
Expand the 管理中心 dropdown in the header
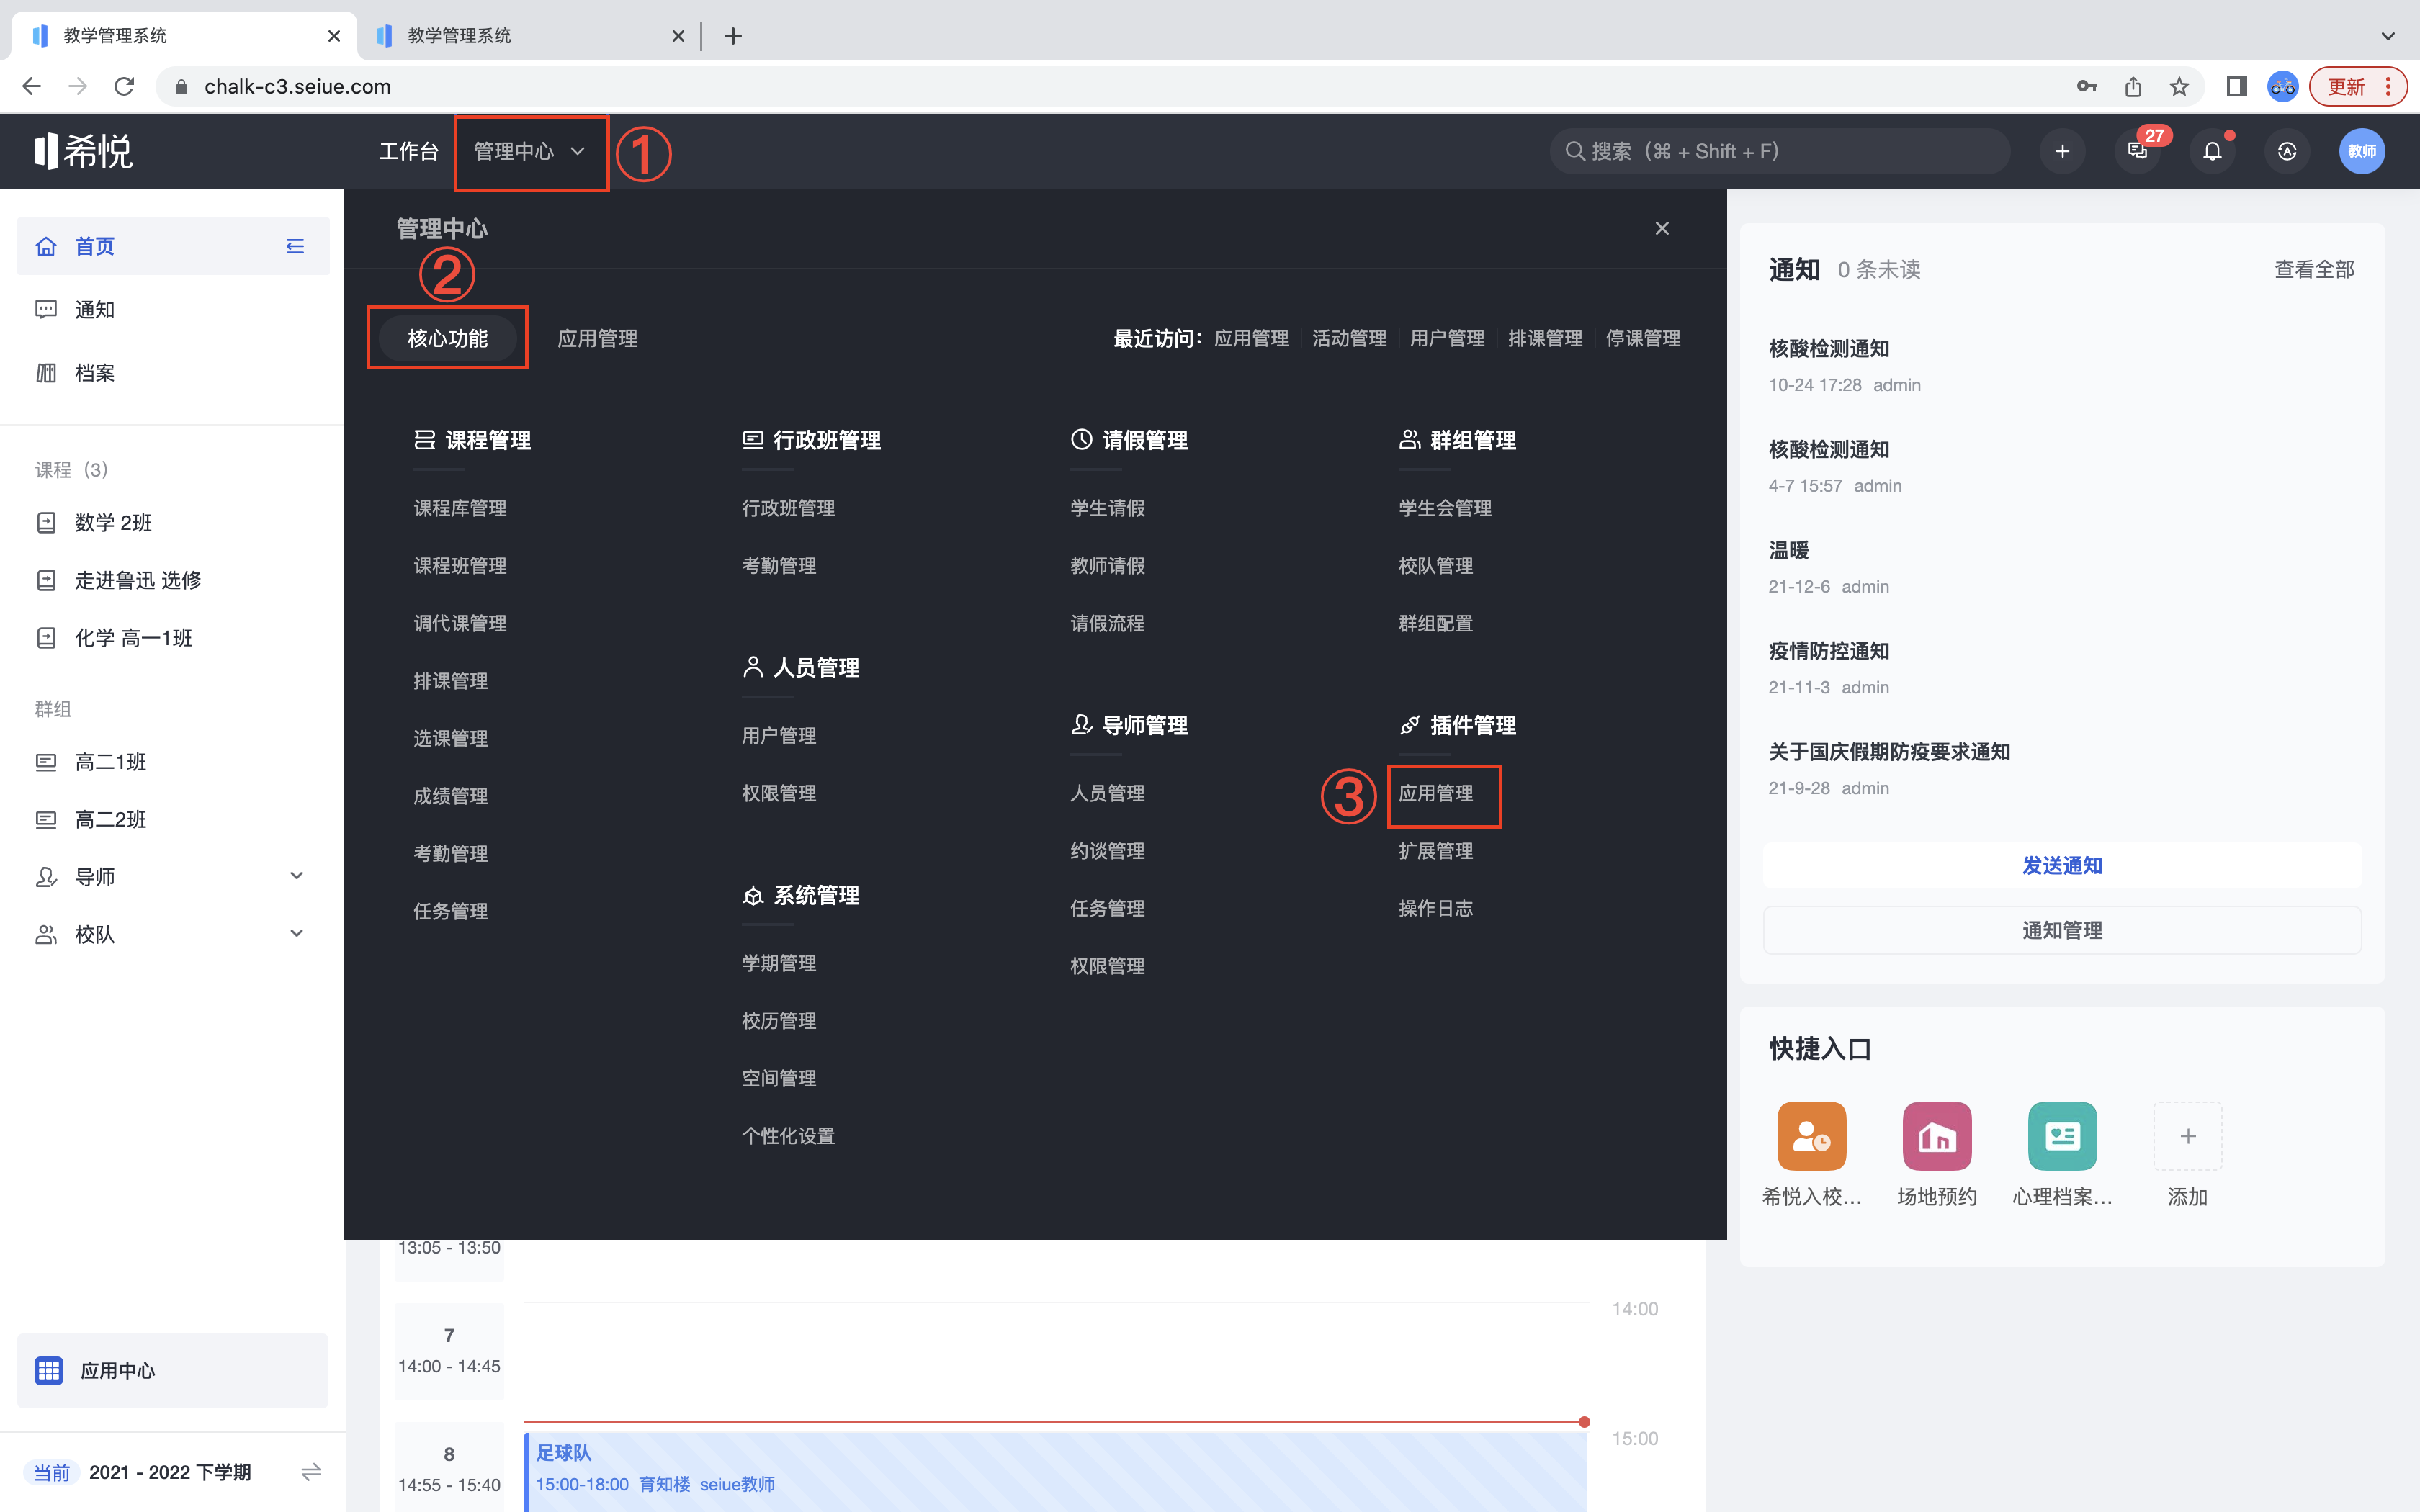(529, 151)
